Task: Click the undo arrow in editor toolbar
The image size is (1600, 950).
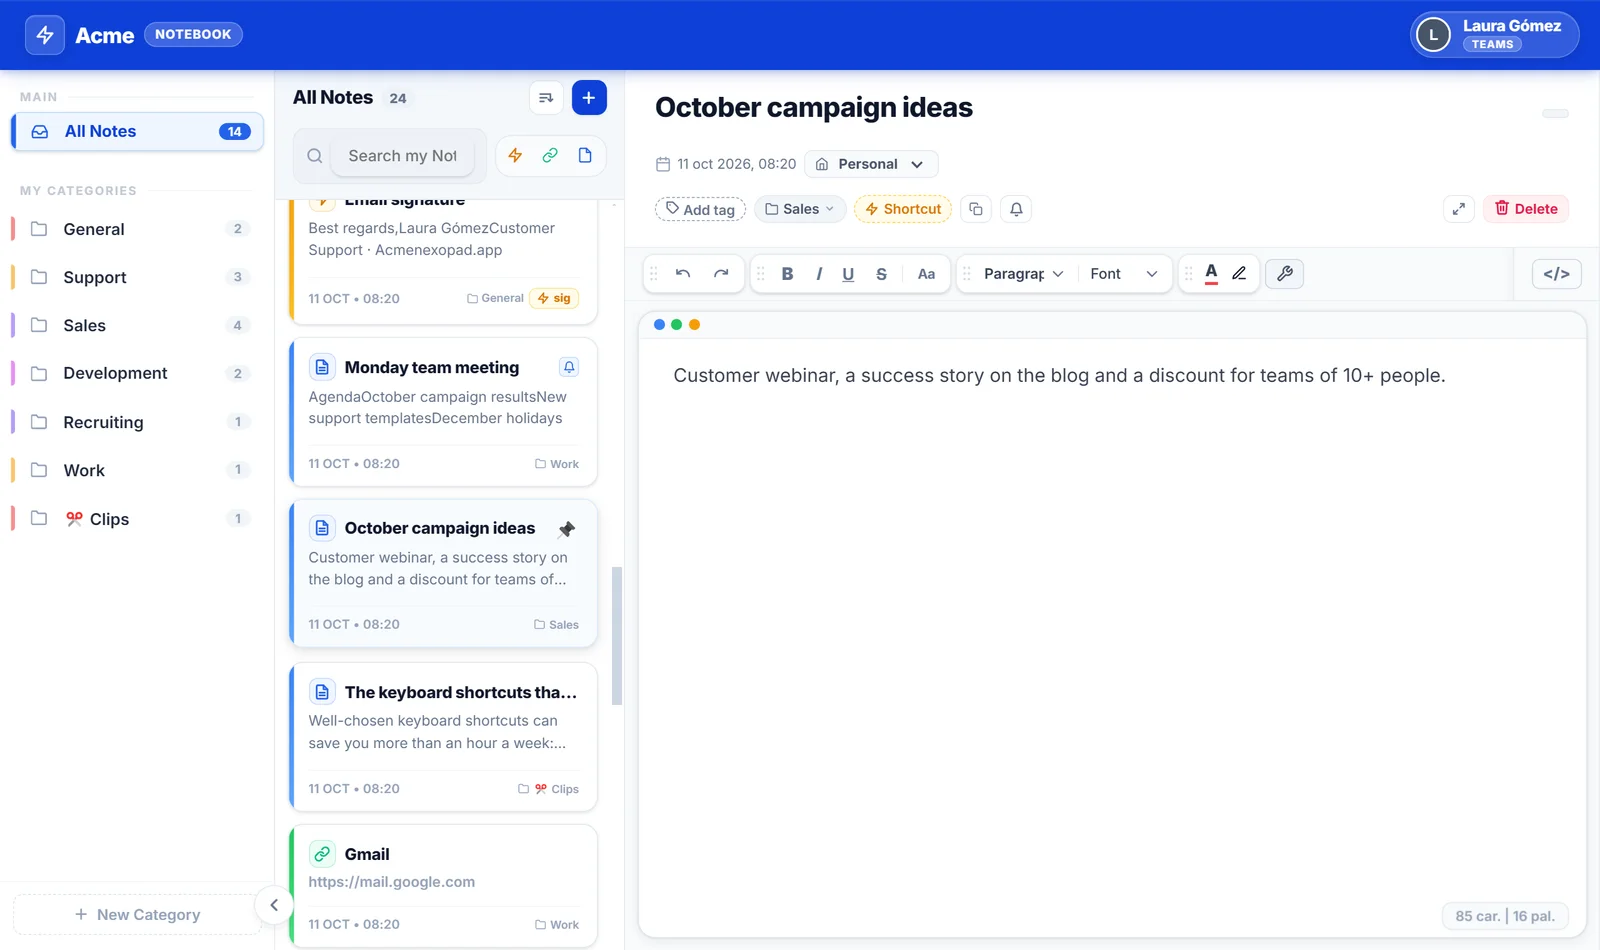Action: 683,274
